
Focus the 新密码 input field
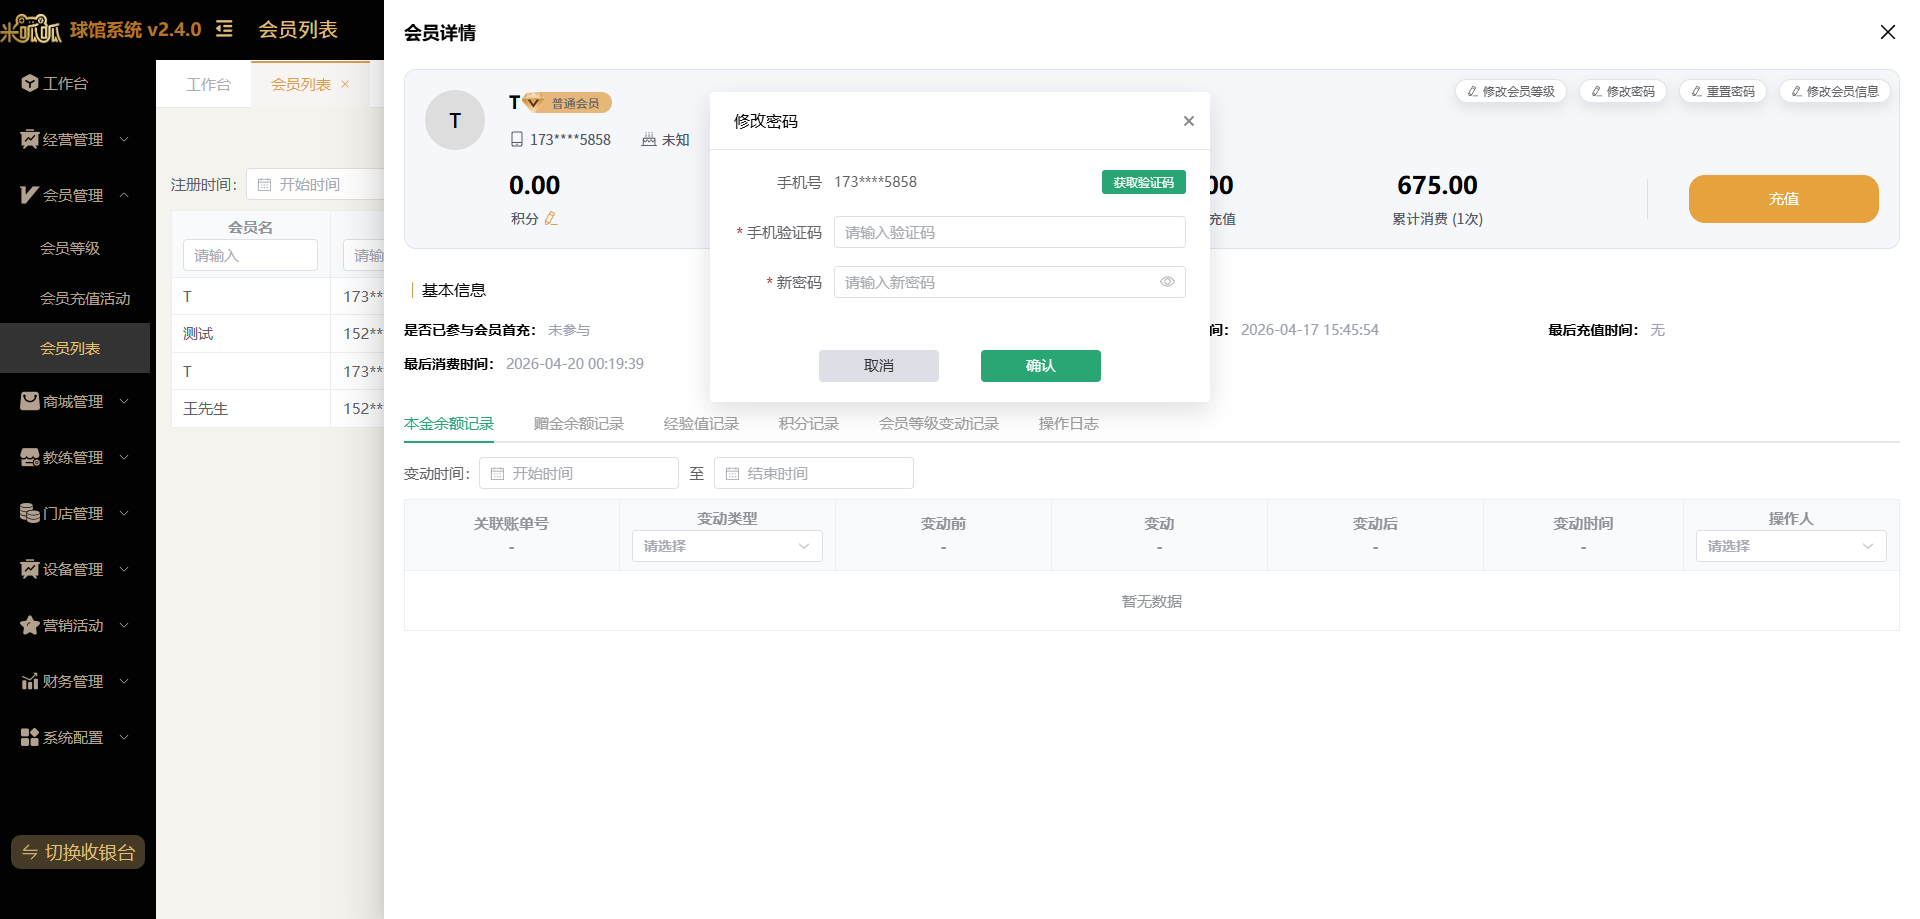click(x=1010, y=282)
